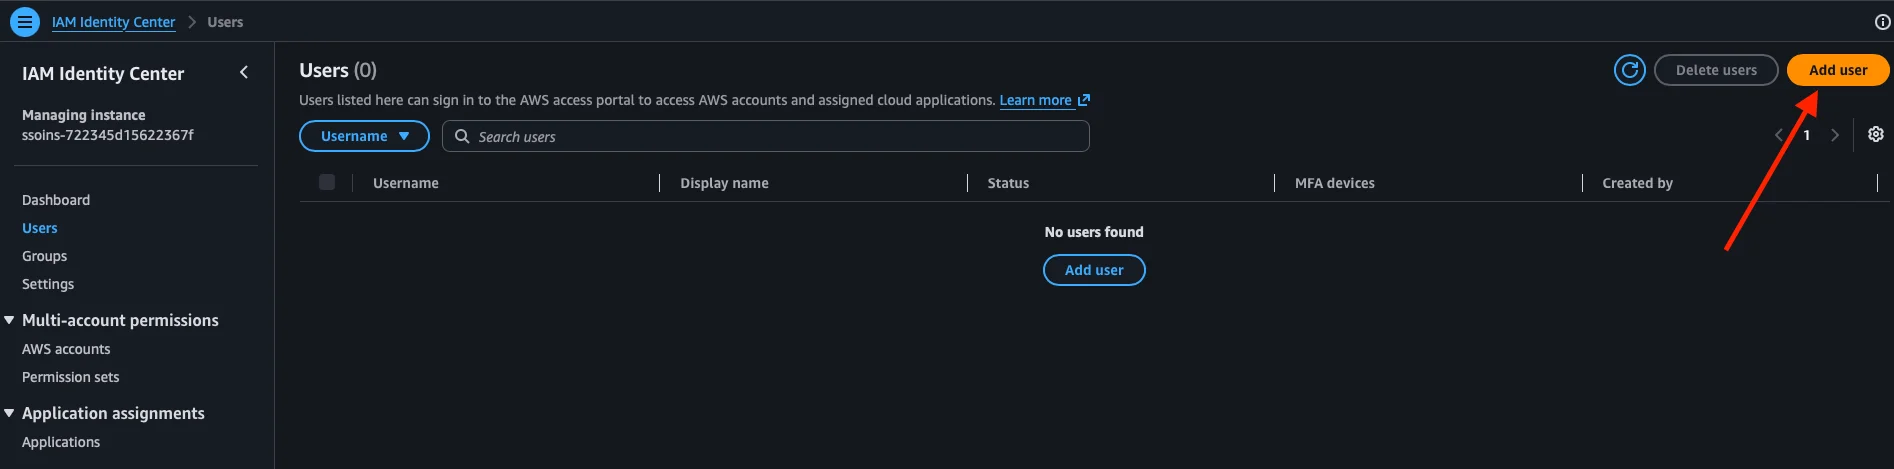Image resolution: width=1894 pixels, height=469 pixels.
Task: Open Settings in the sidebar
Action: coord(48,284)
